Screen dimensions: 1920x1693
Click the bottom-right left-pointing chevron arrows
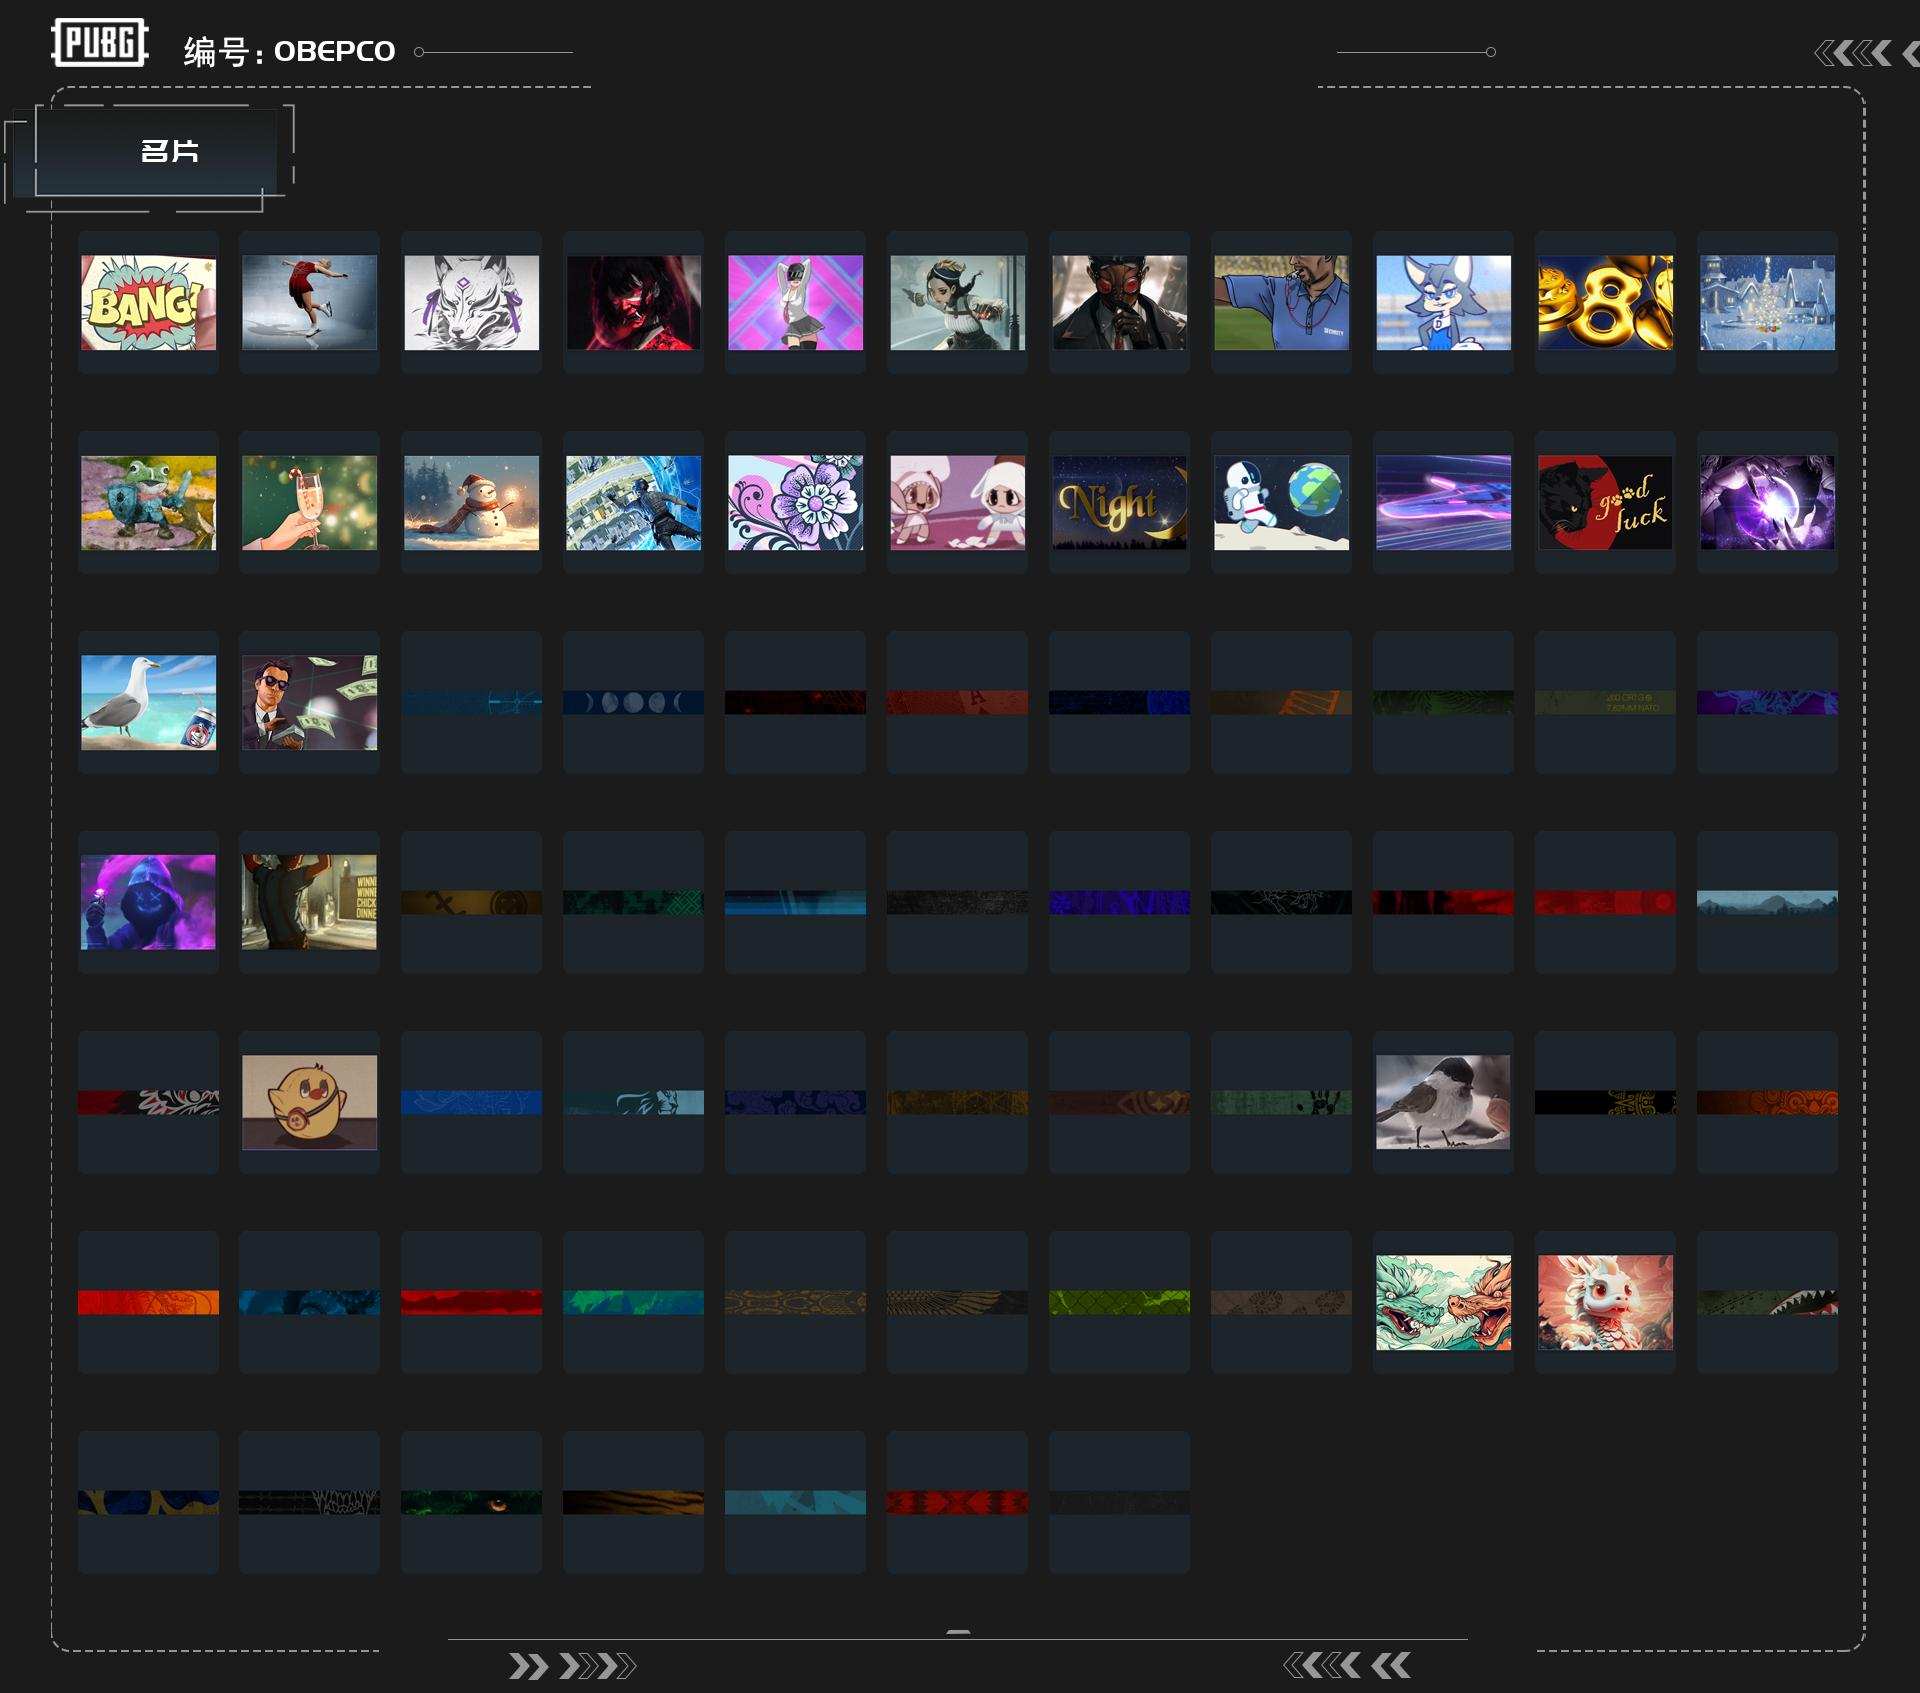click(x=1346, y=1665)
